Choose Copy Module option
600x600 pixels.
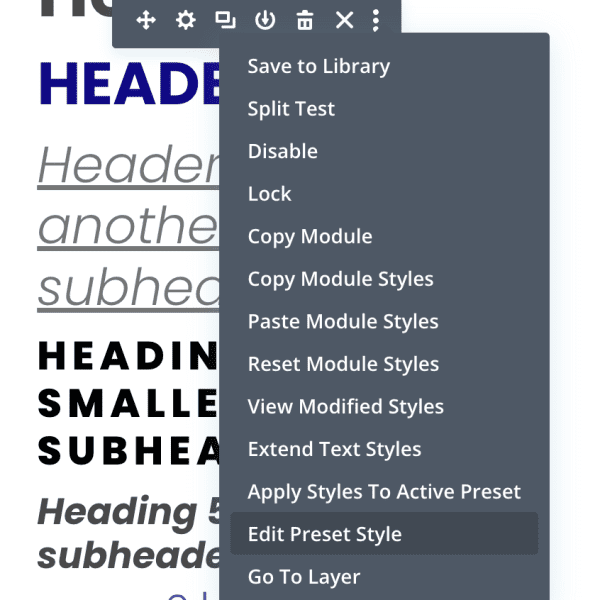pyautogui.click(x=310, y=237)
